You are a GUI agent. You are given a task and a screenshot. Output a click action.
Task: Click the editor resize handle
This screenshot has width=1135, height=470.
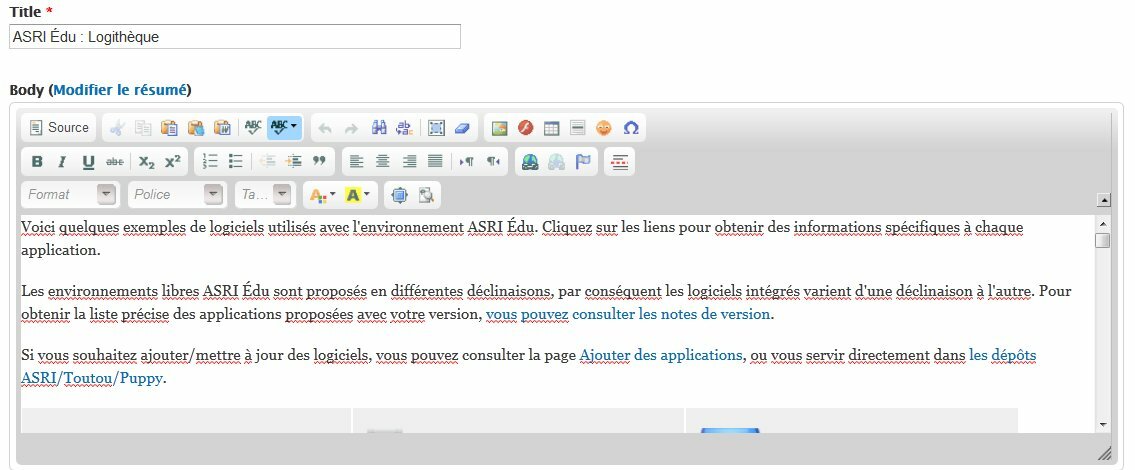coord(1104,453)
